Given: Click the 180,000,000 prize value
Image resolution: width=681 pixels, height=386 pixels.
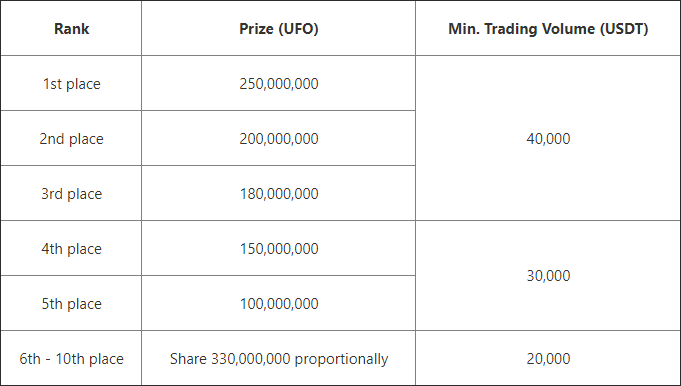Looking at the screenshot, I should (x=278, y=194).
